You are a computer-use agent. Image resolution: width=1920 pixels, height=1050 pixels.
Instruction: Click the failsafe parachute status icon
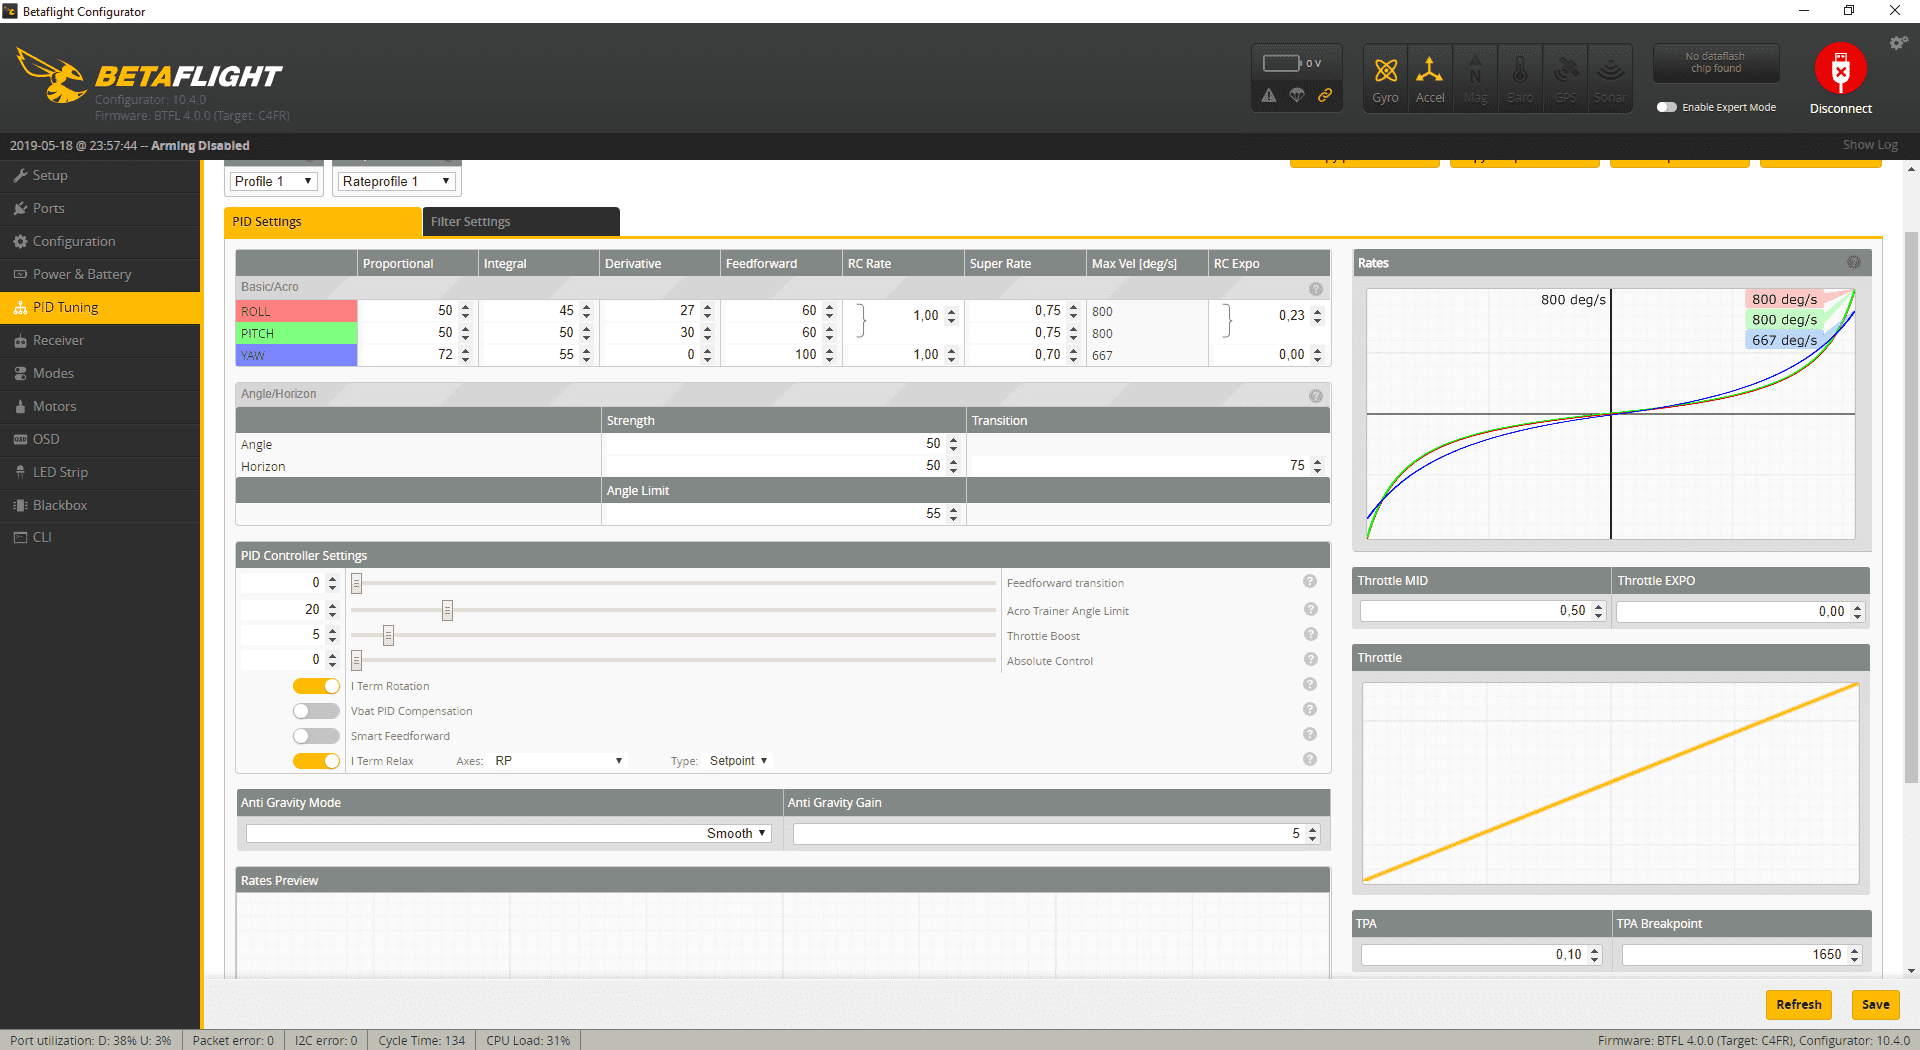click(1297, 96)
